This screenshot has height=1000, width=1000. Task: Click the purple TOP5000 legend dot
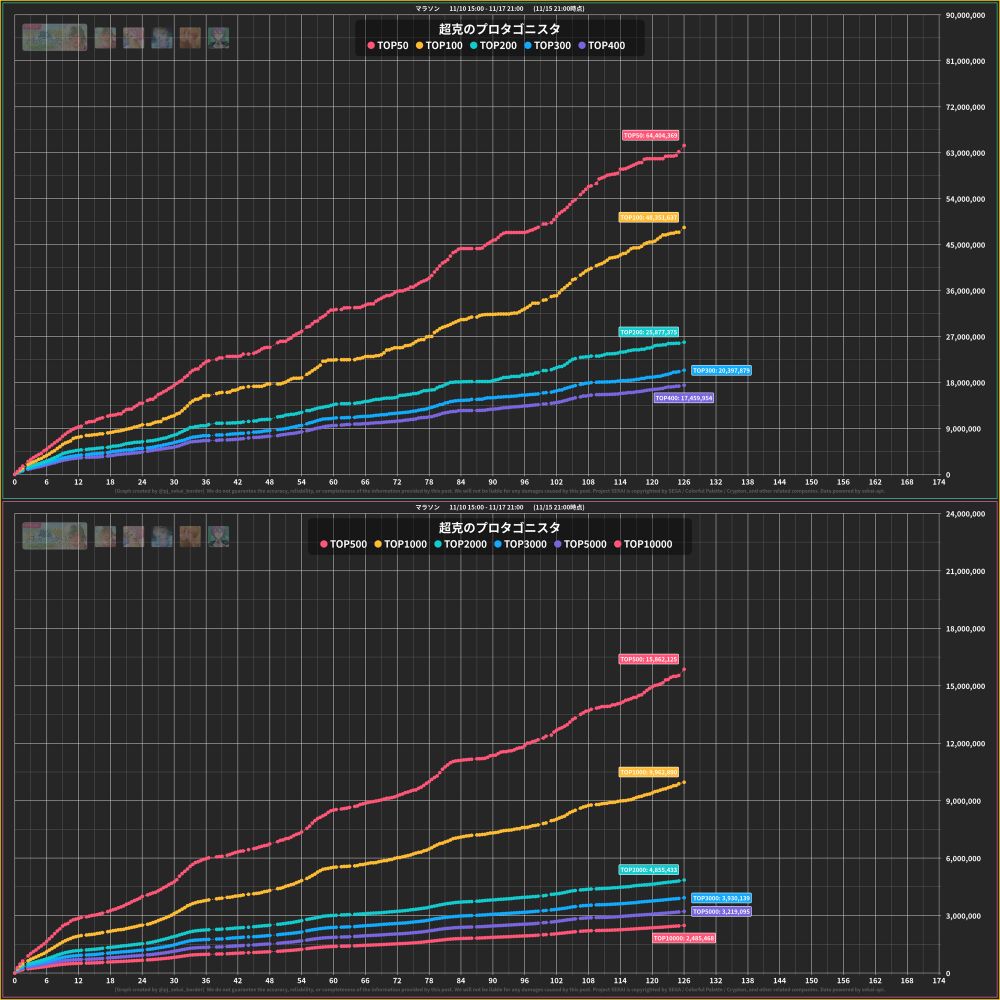click(x=558, y=544)
